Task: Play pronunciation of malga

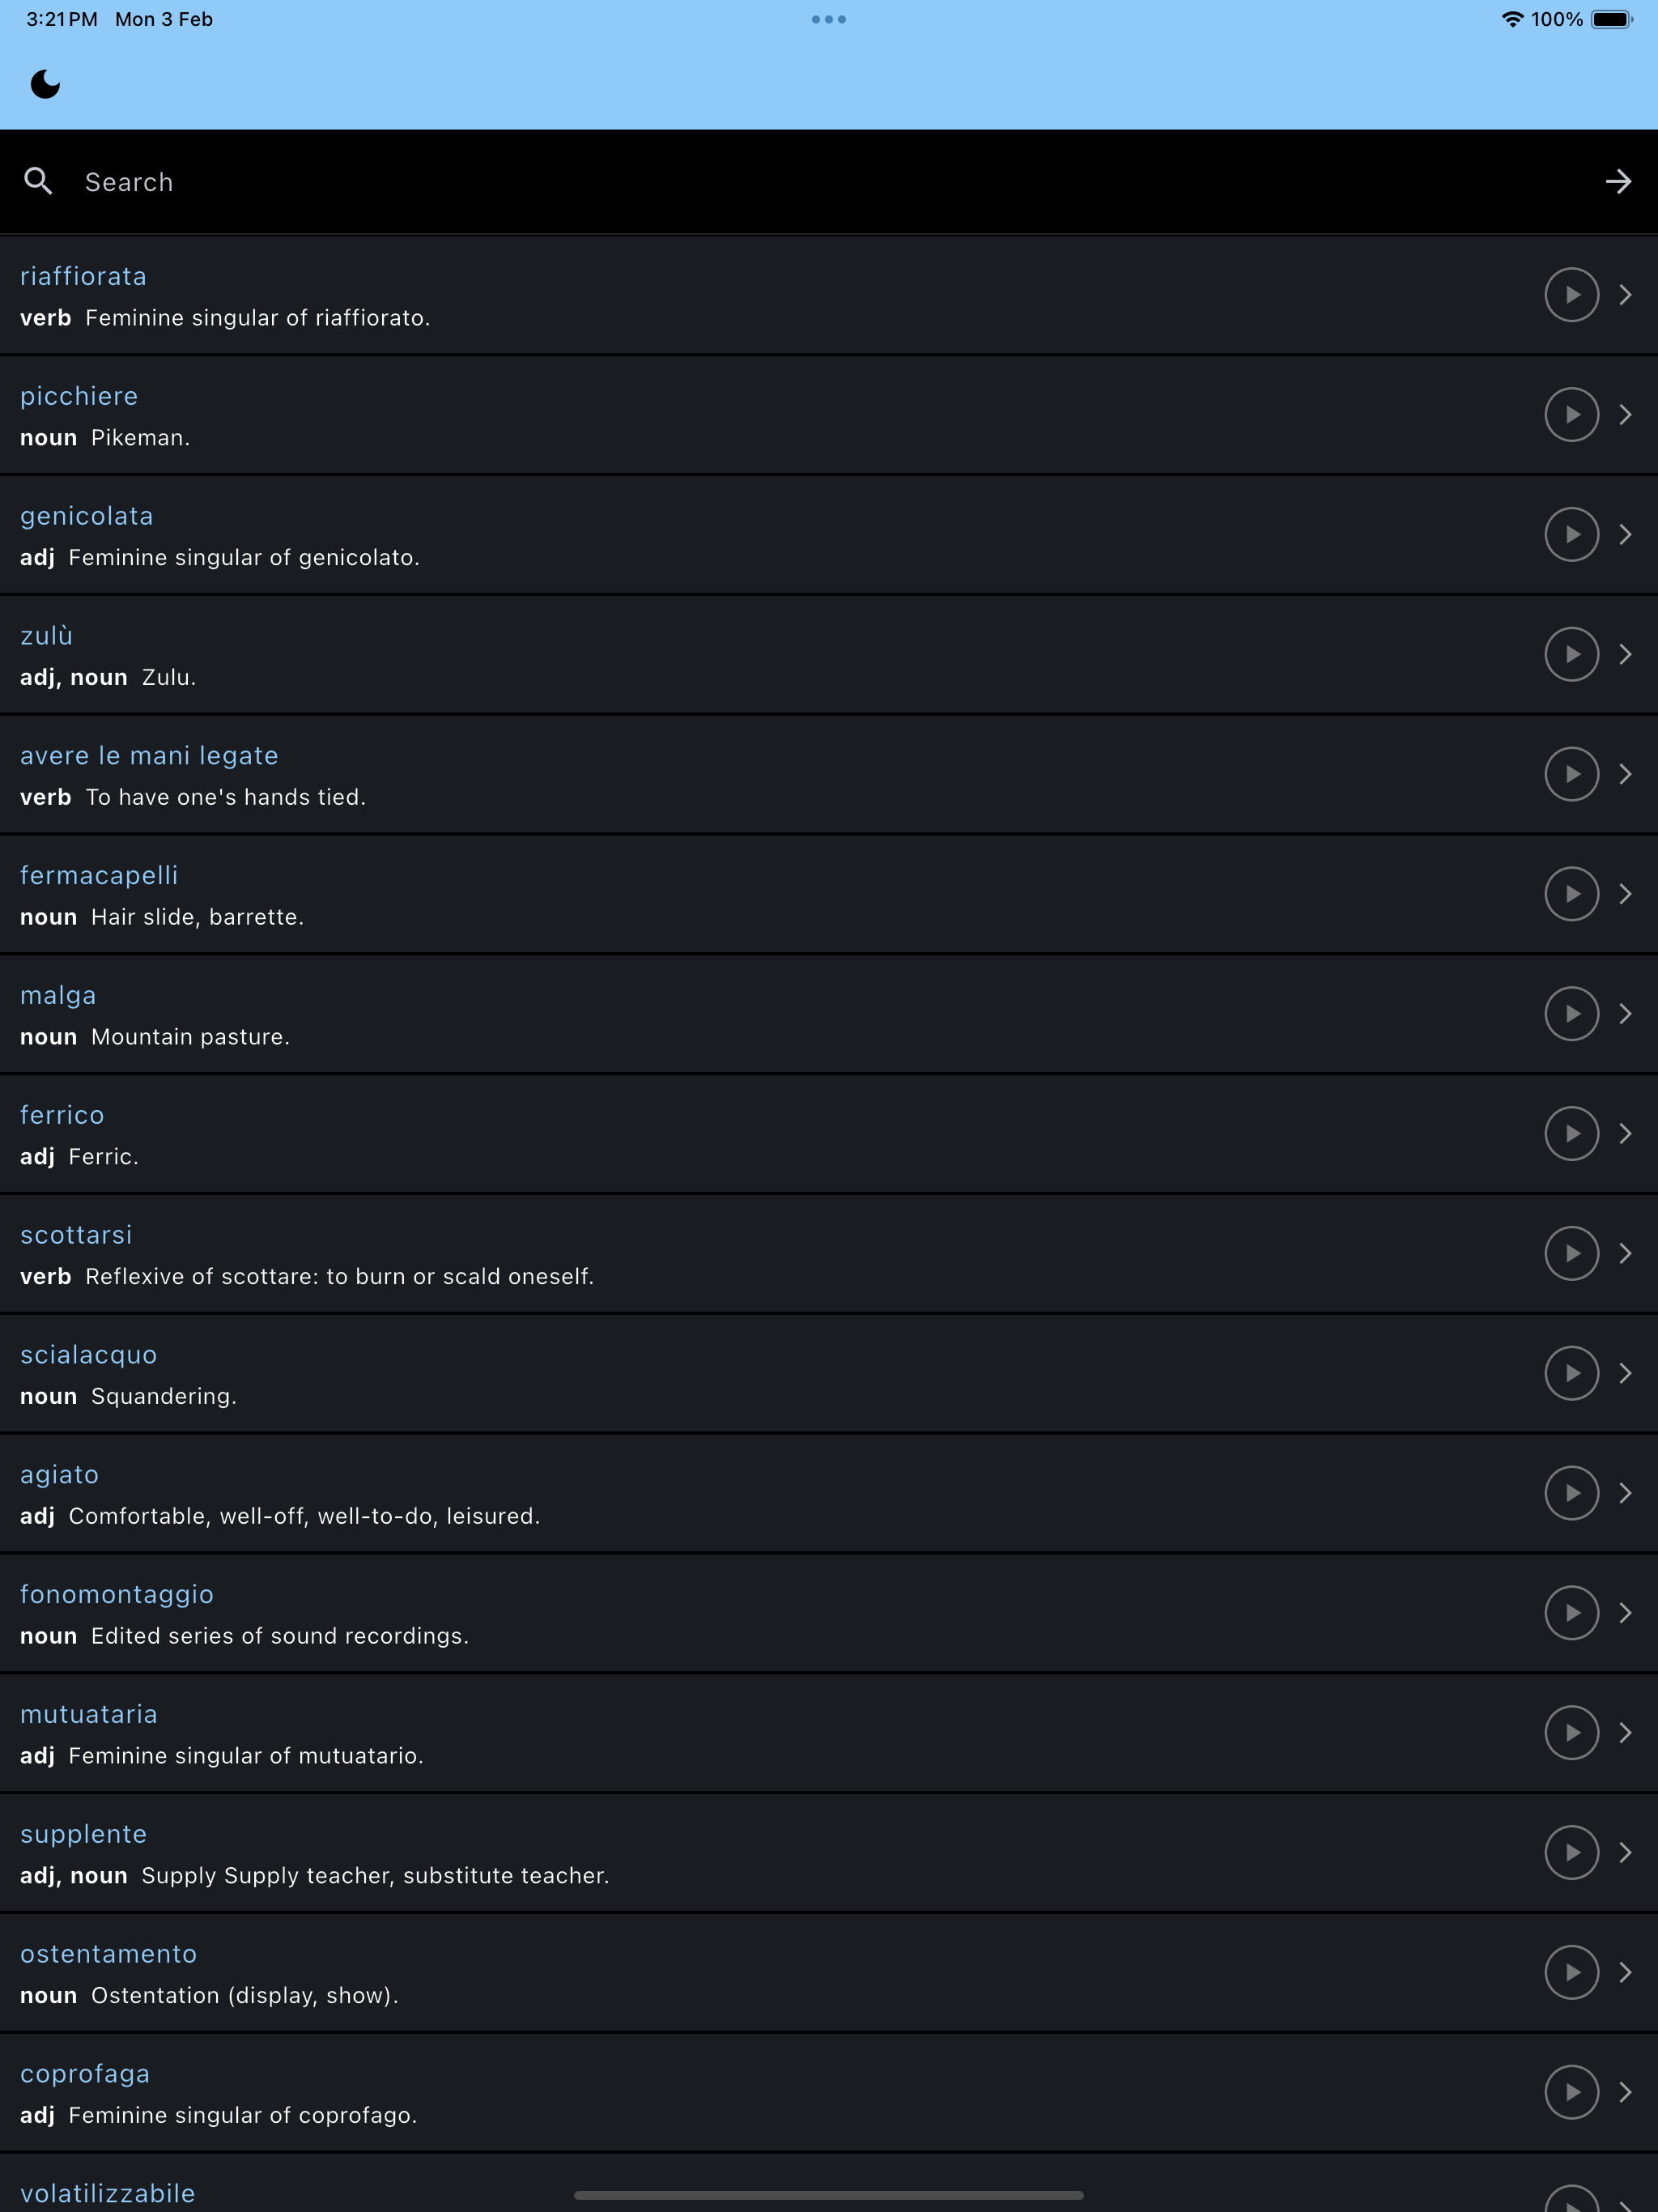Action: pyautogui.click(x=1571, y=1014)
